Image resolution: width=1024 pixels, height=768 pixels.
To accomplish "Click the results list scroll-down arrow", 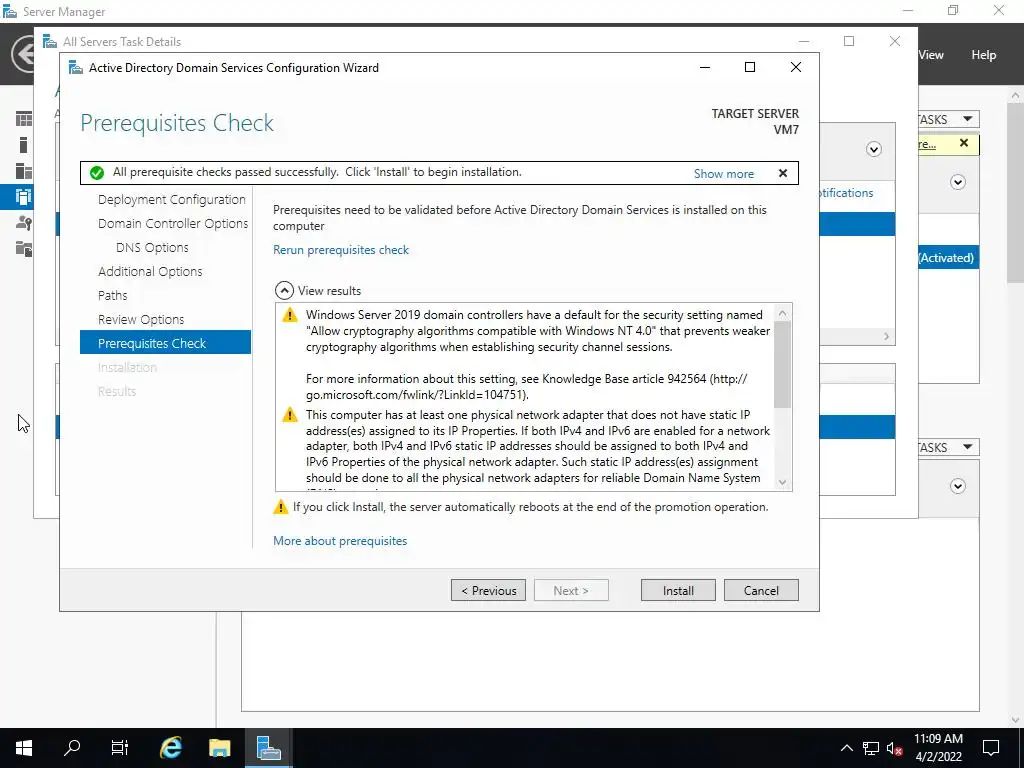I will (x=782, y=483).
